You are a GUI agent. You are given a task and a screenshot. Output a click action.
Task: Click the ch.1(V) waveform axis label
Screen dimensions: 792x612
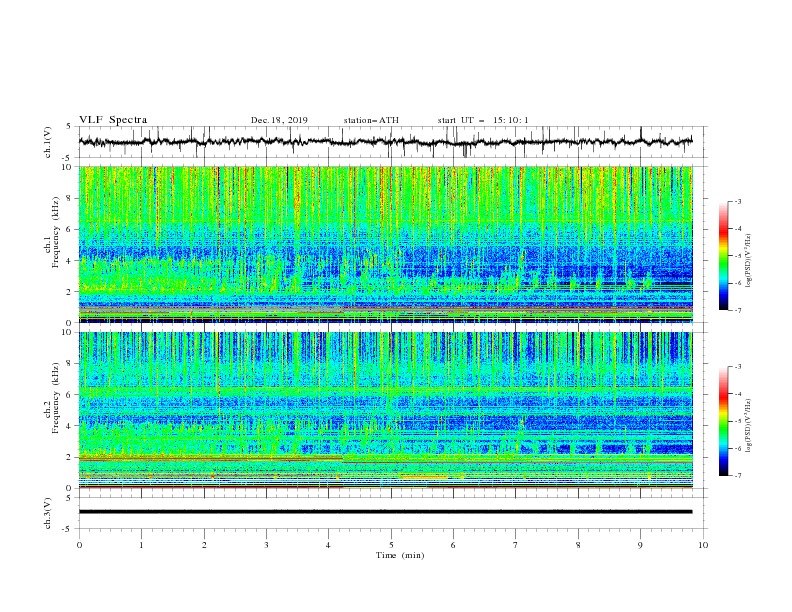48,142
